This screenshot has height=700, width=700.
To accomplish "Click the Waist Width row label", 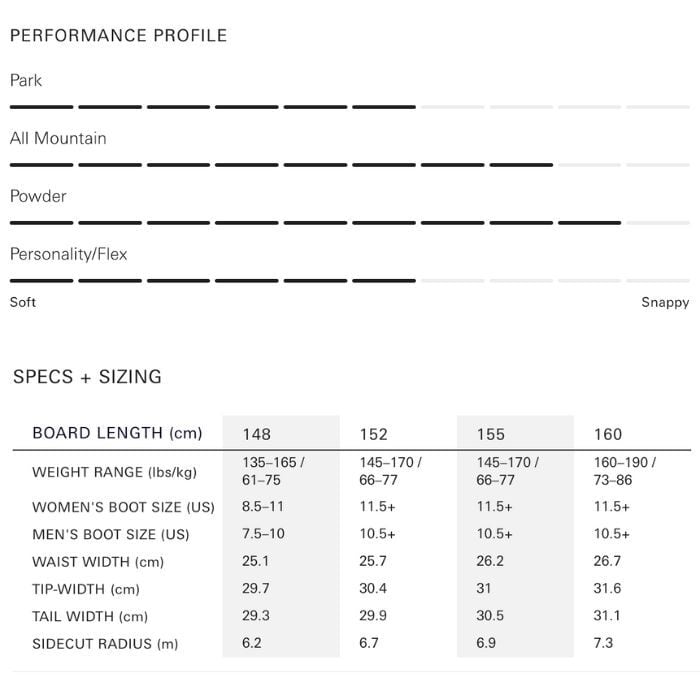I will click(x=98, y=562).
